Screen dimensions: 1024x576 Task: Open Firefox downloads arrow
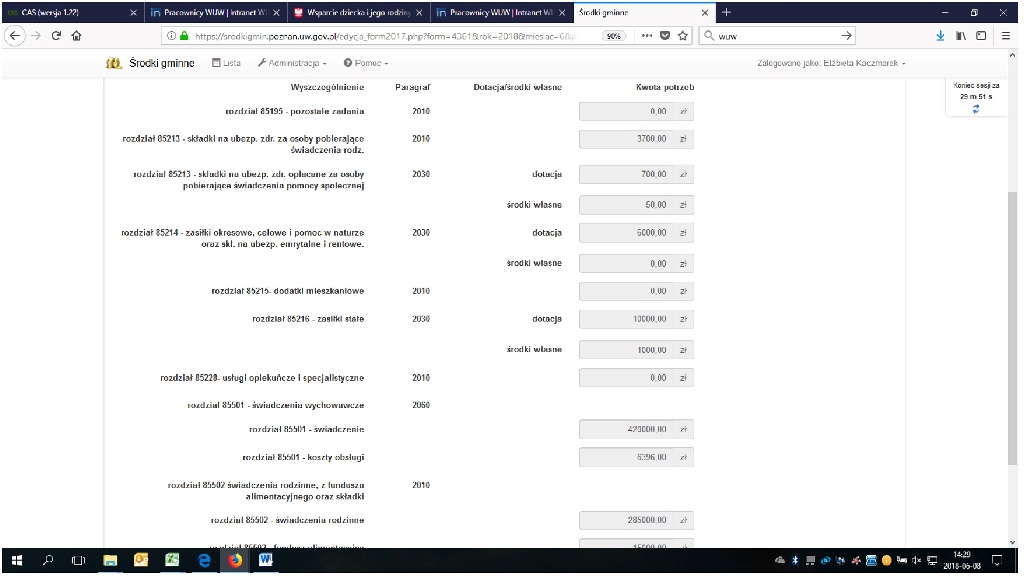(940, 35)
